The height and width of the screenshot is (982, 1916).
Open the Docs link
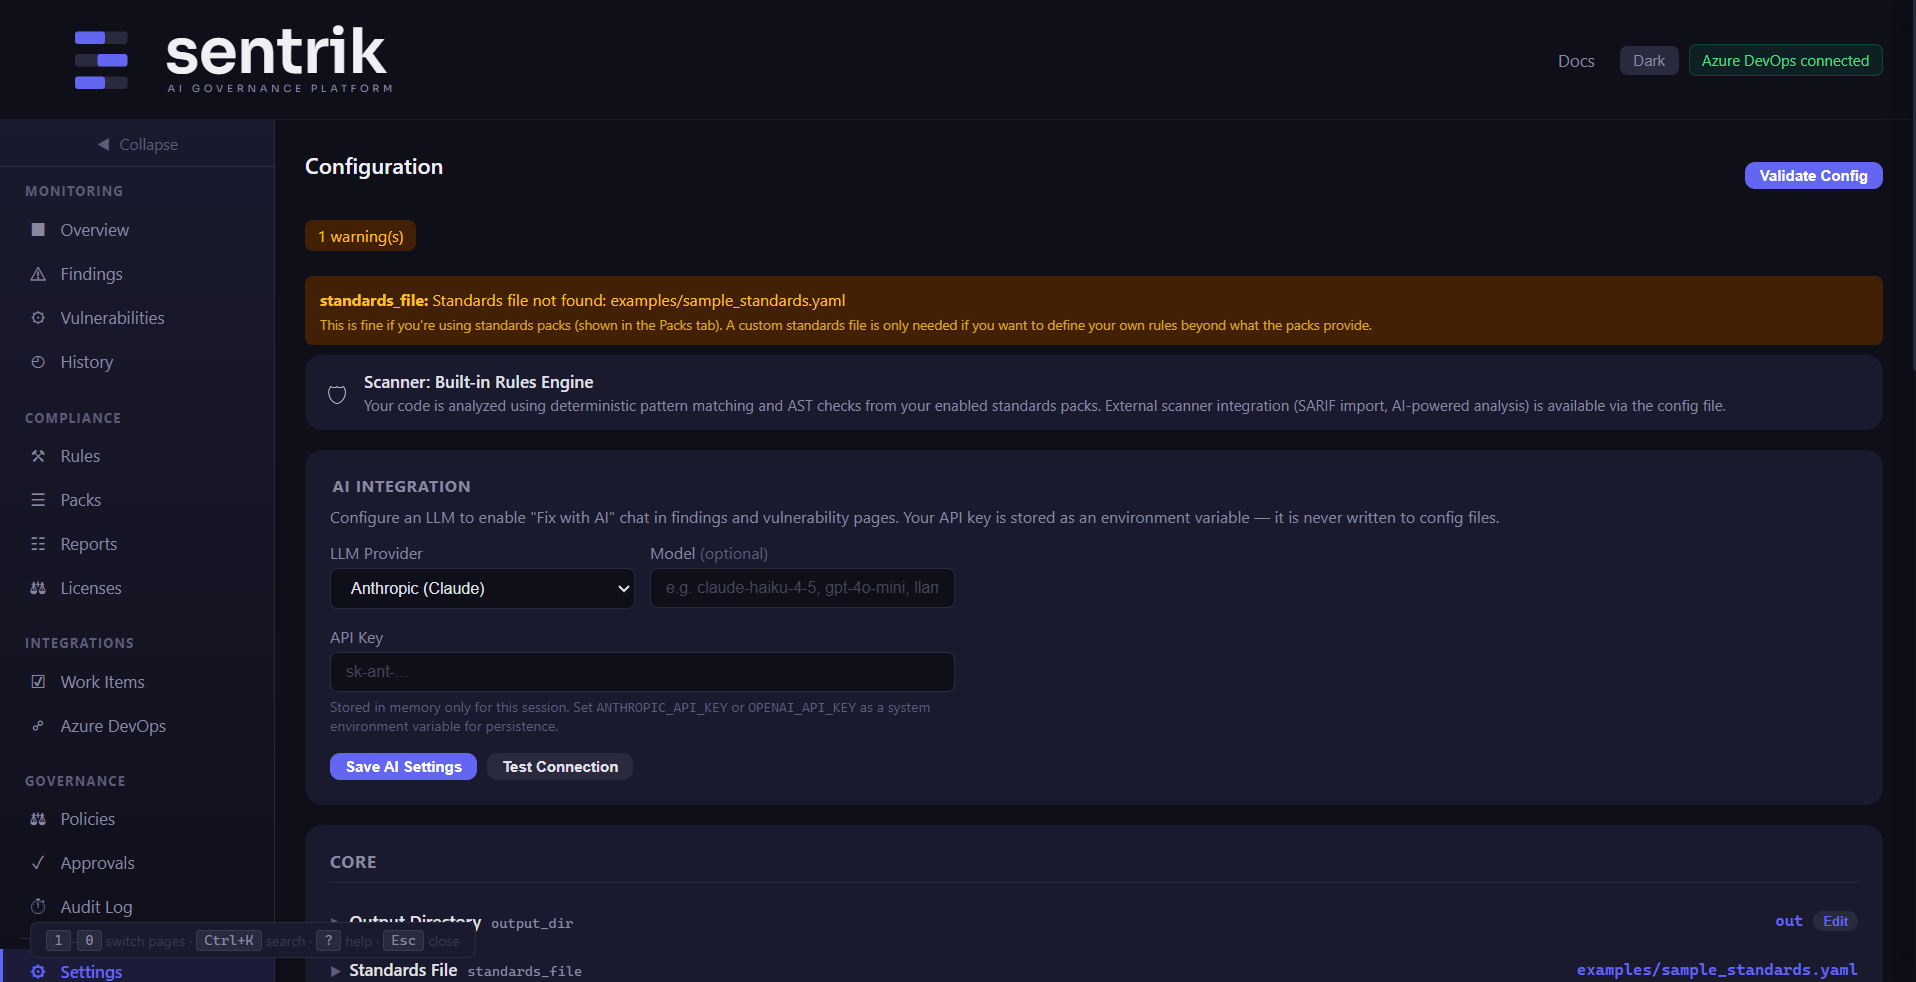[1576, 61]
